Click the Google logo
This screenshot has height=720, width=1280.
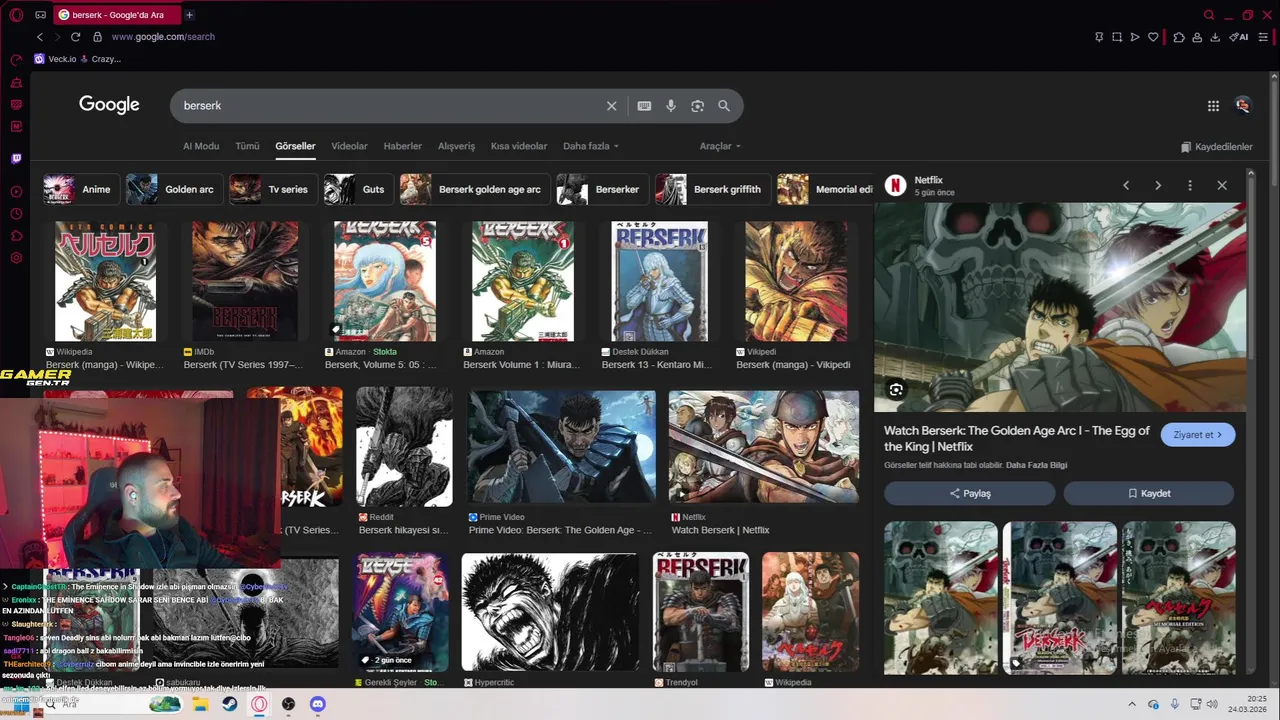109,105
